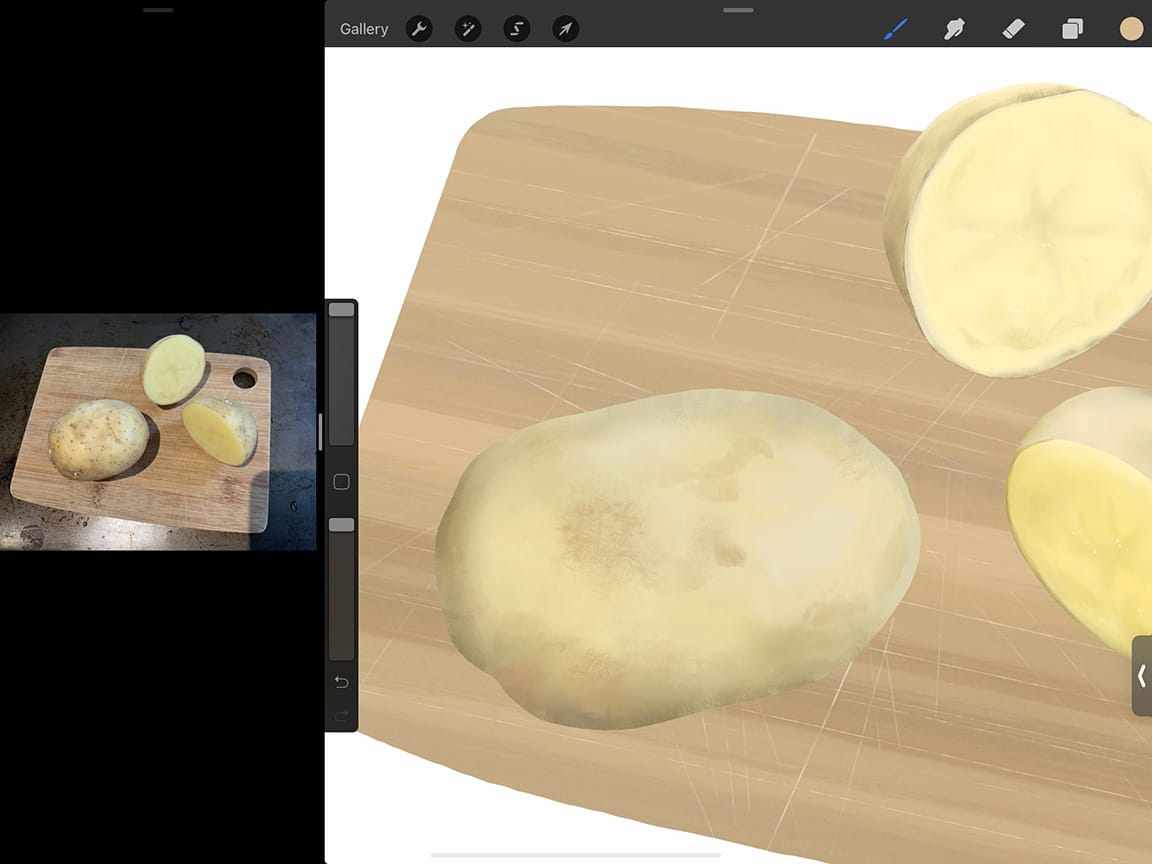Screen dimensions: 1152x864
Task: Open the Adjustments magic wand menu
Action: click(467, 29)
